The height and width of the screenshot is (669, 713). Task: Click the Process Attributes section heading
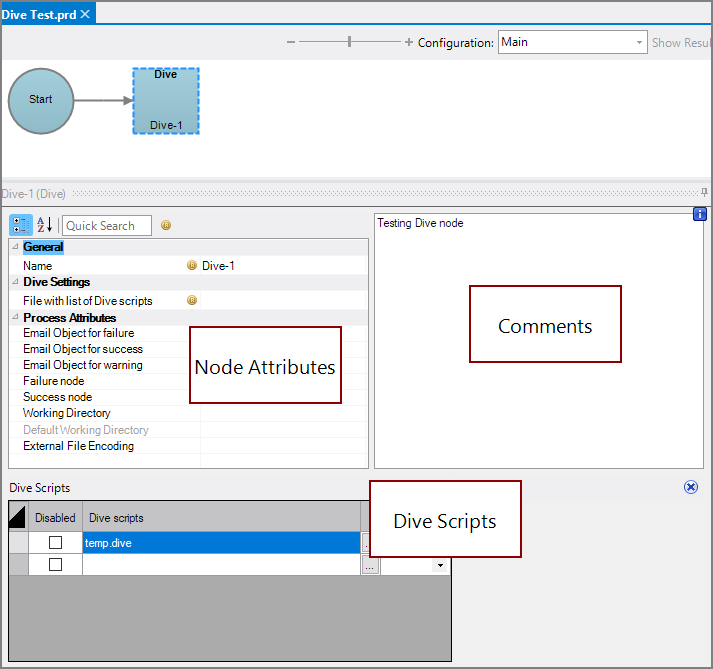70,317
